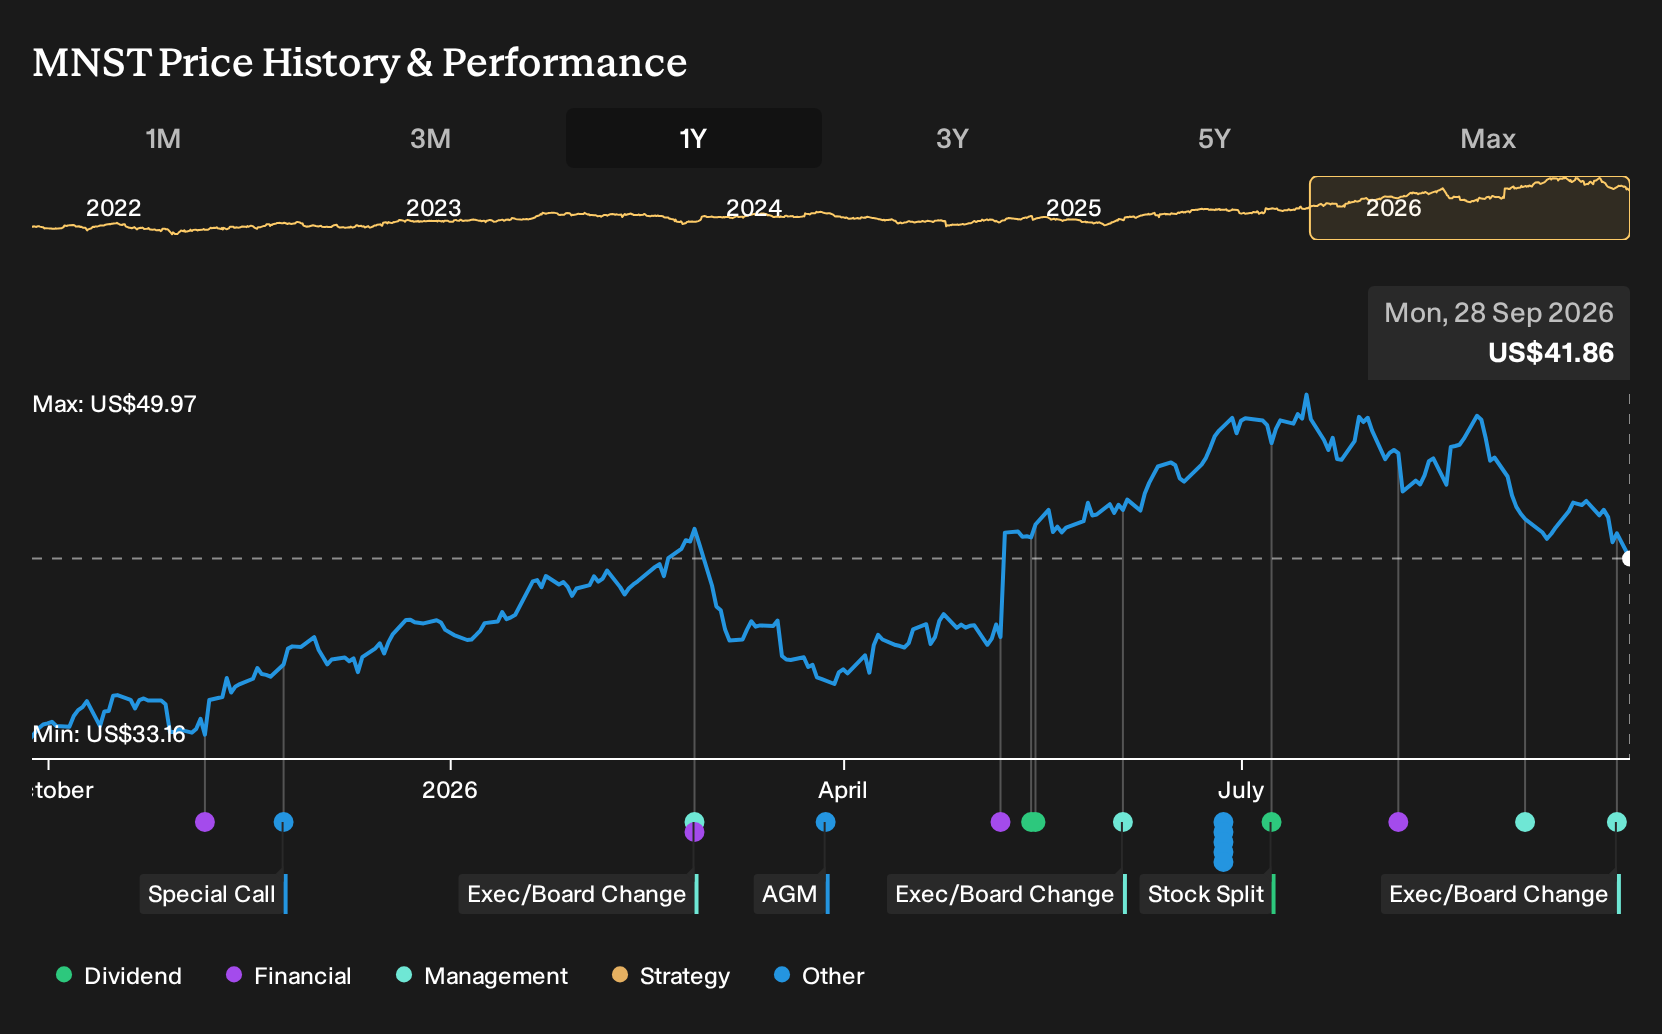
Task: Click the stacked blue event dots near July
Action: pos(1223,842)
